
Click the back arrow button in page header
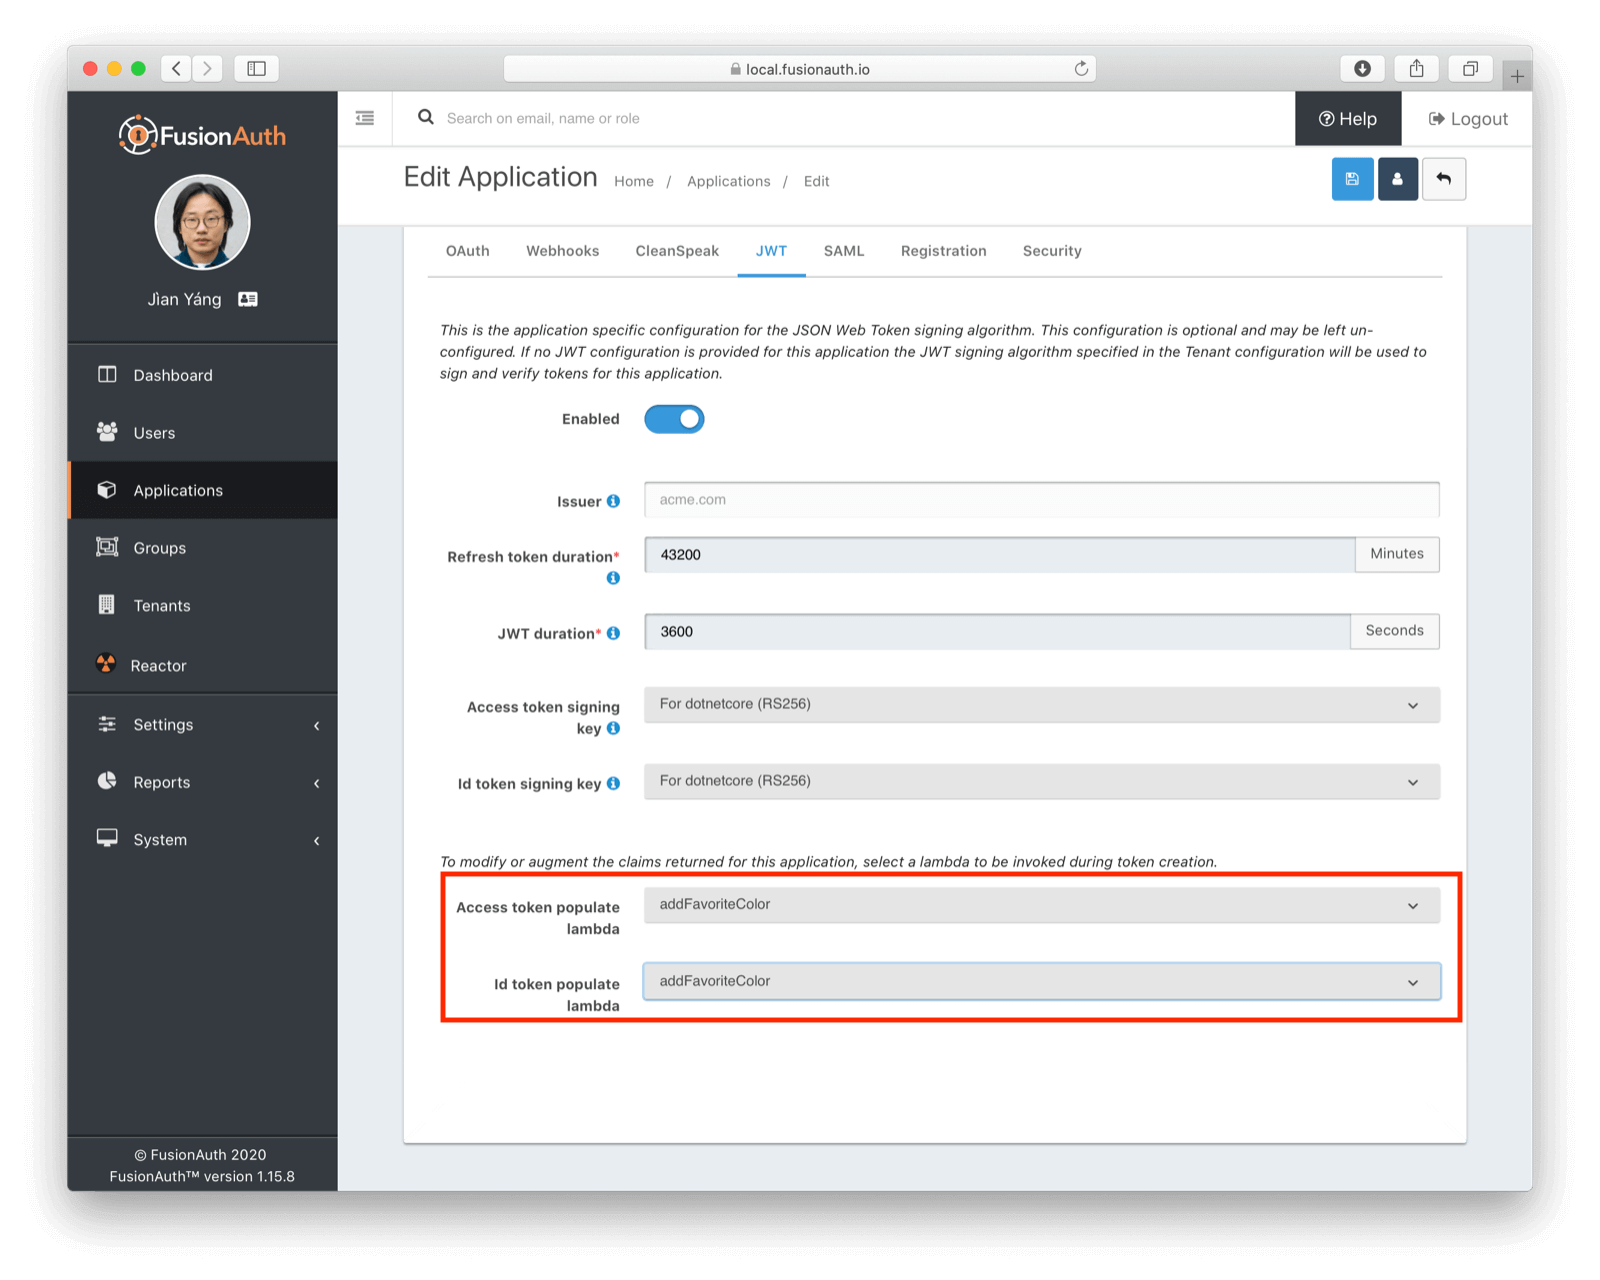[x=1443, y=179]
